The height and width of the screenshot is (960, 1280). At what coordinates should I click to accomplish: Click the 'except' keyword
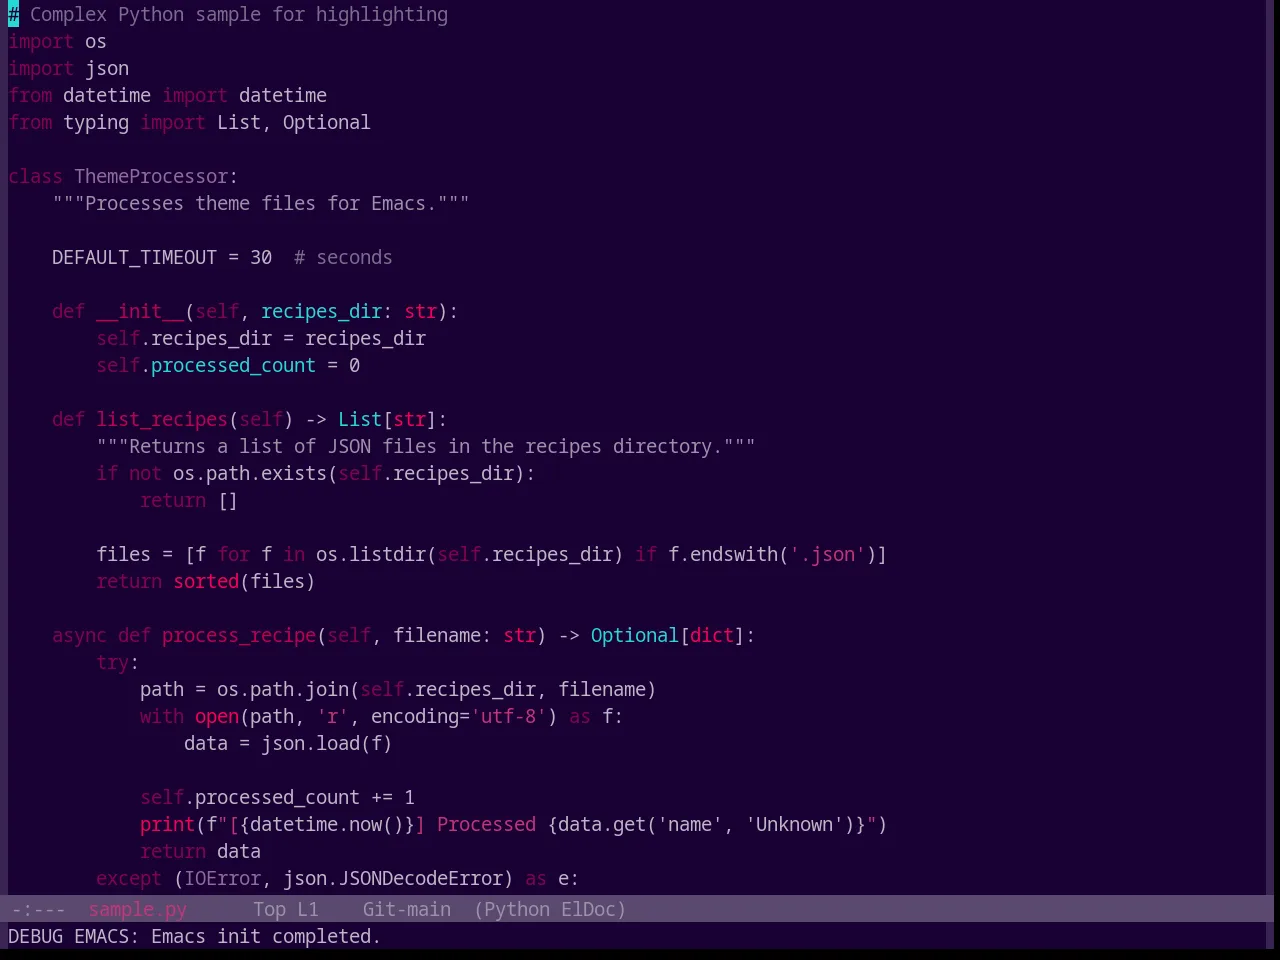point(129,878)
